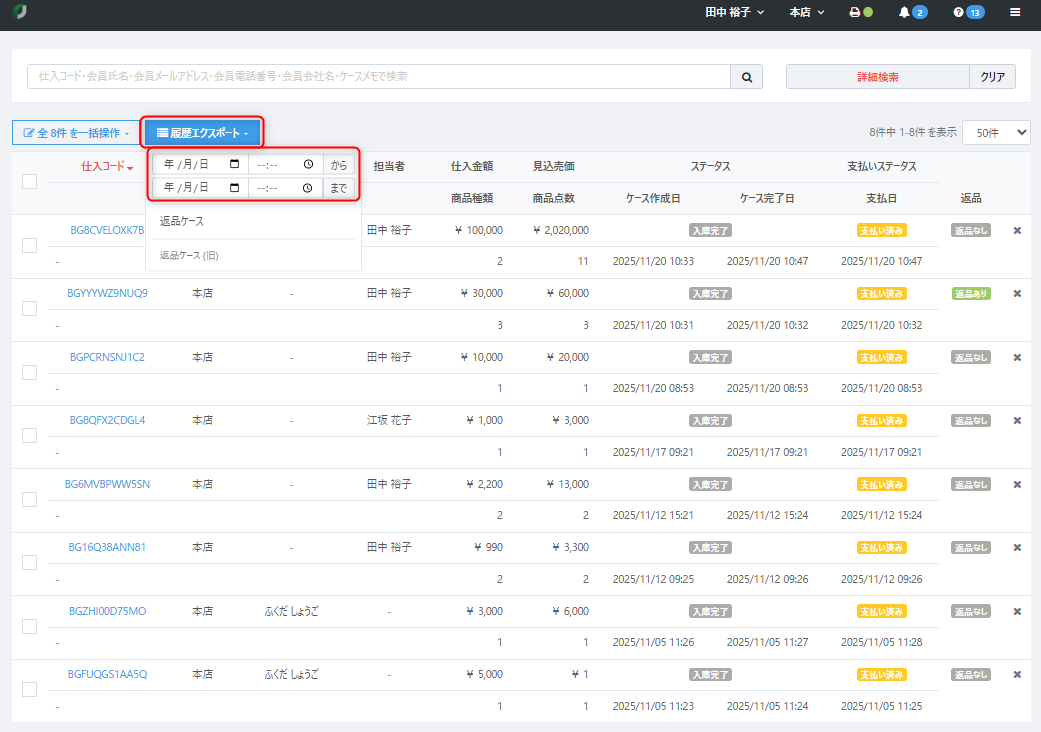Open calendar picker in the start date field

pyautogui.click(x=234, y=164)
